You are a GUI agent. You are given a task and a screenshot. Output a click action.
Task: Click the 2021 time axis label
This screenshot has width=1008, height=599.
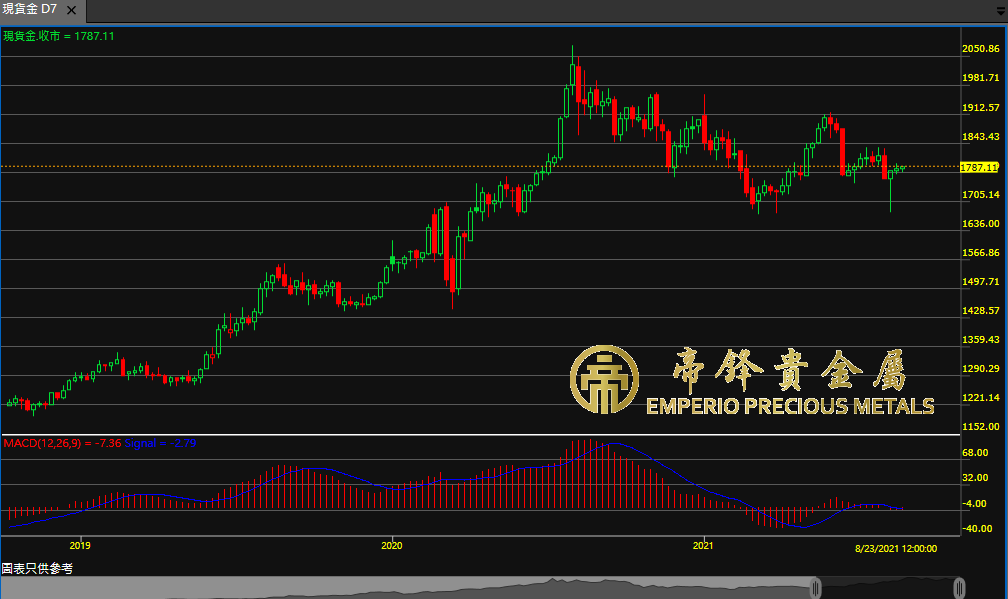coord(703,546)
